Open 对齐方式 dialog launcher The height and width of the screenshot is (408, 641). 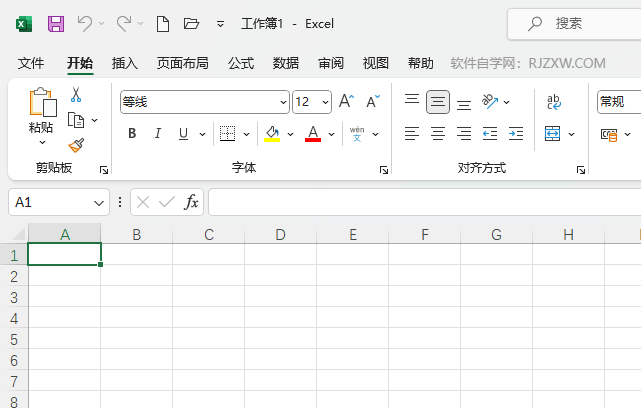(x=581, y=170)
